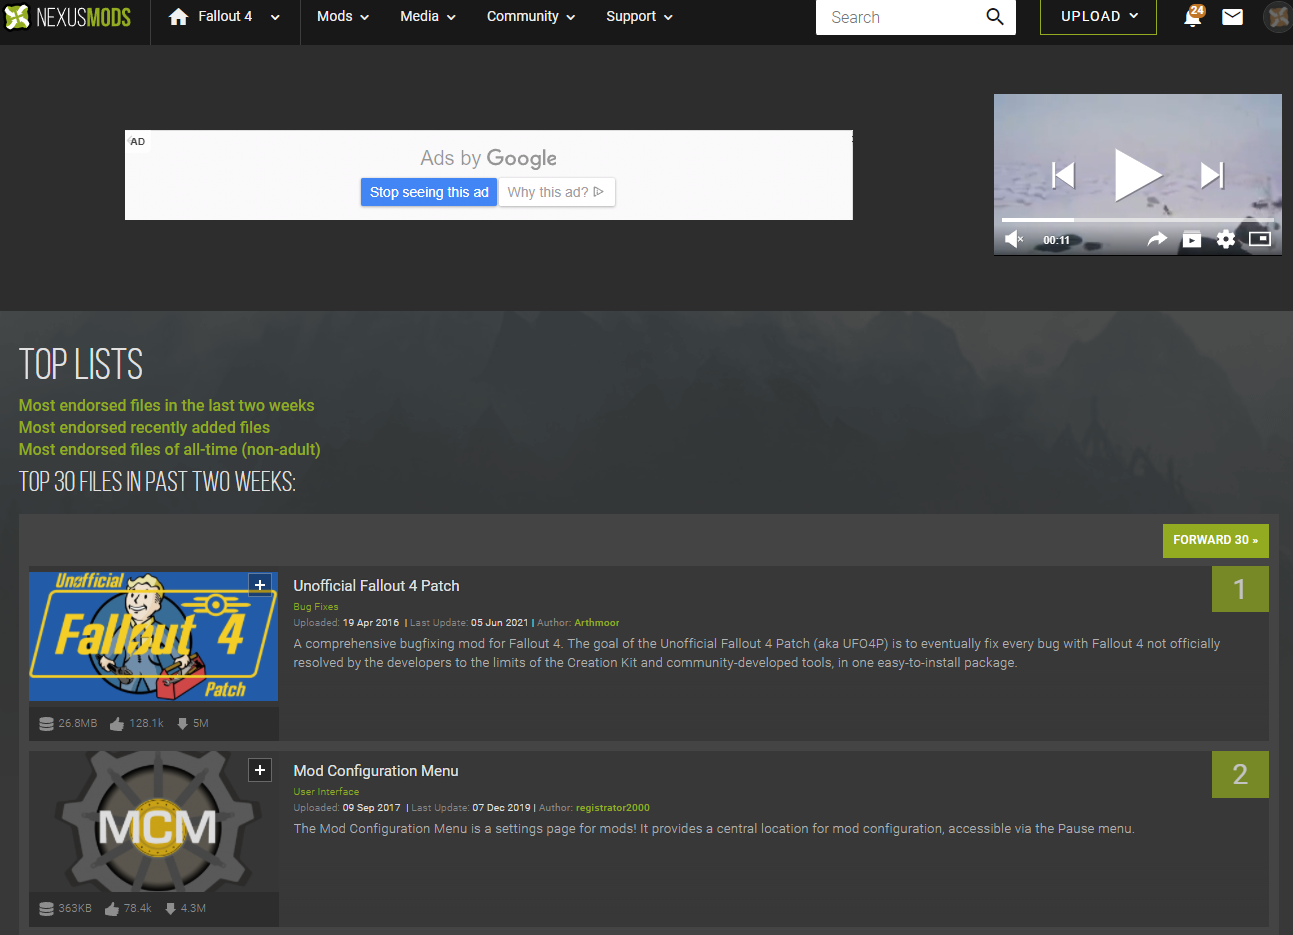The height and width of the screenshot is (935, 1293).
Task: Click the TOP LISTS heading
Action: 81,365
